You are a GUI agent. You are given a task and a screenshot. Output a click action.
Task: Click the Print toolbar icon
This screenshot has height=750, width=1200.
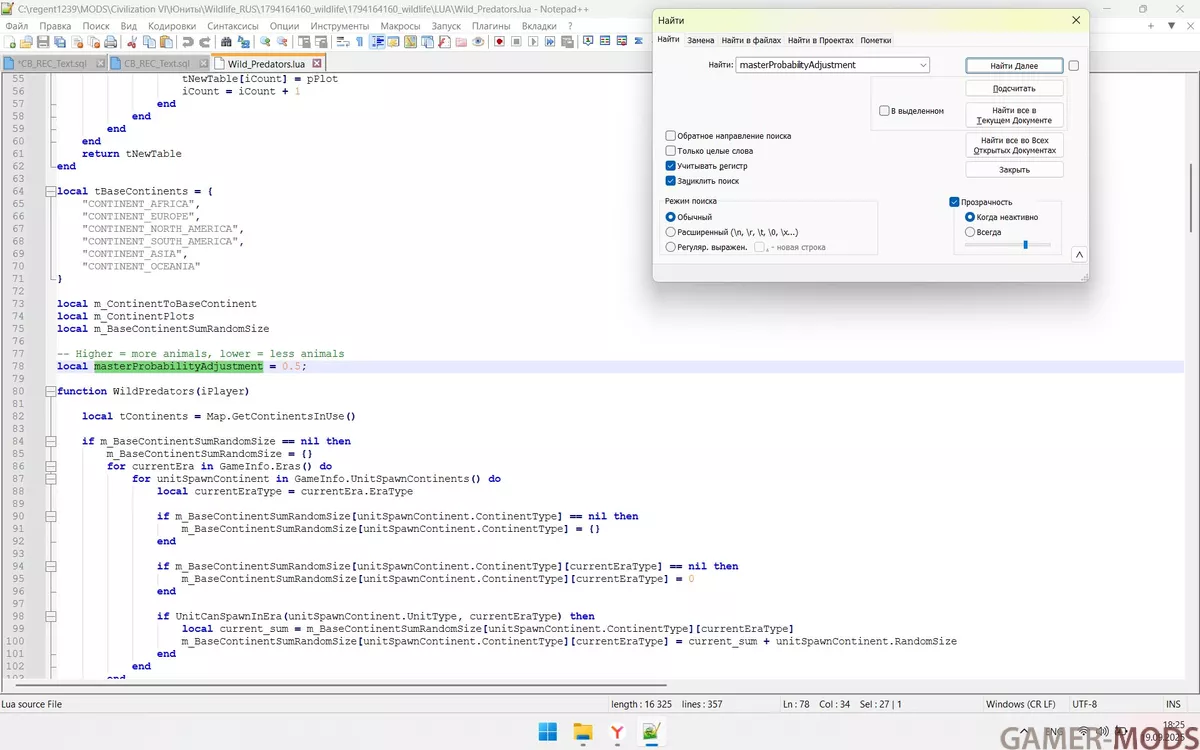110,42
